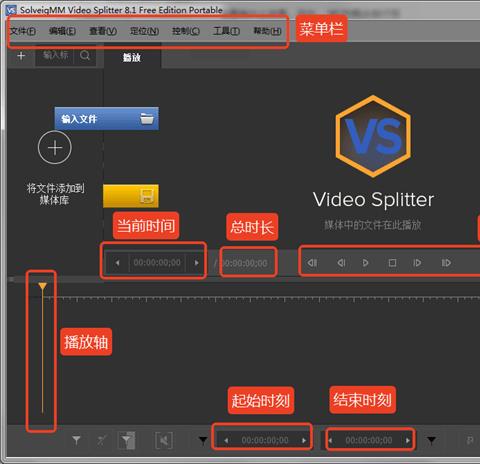Decrease start time with left arrow
Image resolution: width=480 pixels, height=464 pixels.
[x=226, y=441]
